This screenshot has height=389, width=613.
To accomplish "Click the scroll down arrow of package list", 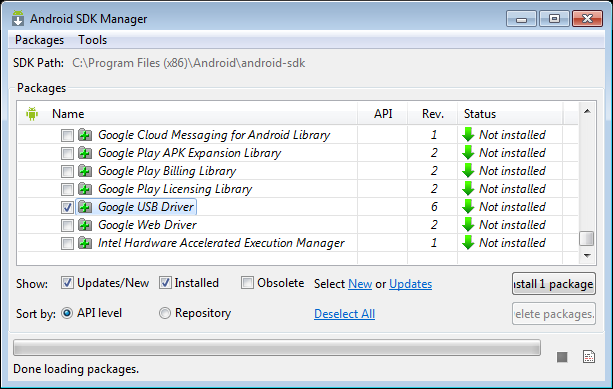I will click(x=587, y=256).
